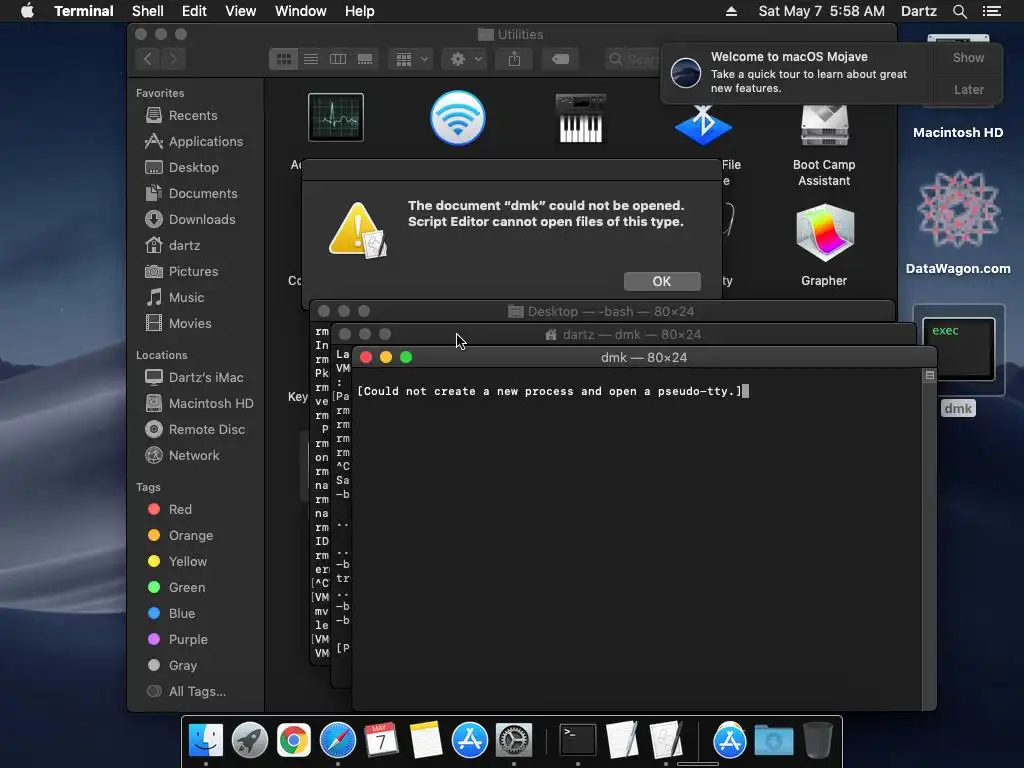The width and height of the screenshot is (1024, 768).
Task: Switch Finder to gallery view
Action: pyautogui.click(x=365, y=59)
